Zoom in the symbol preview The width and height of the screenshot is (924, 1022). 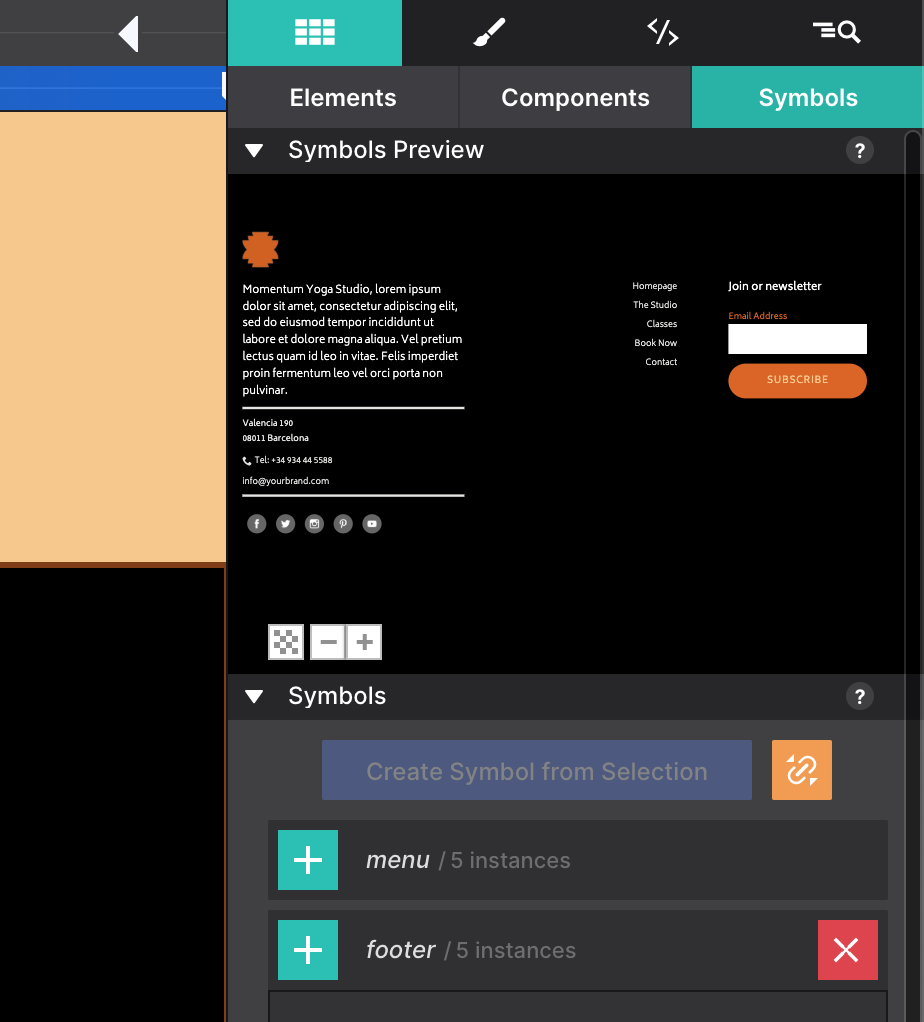[364, 642]
